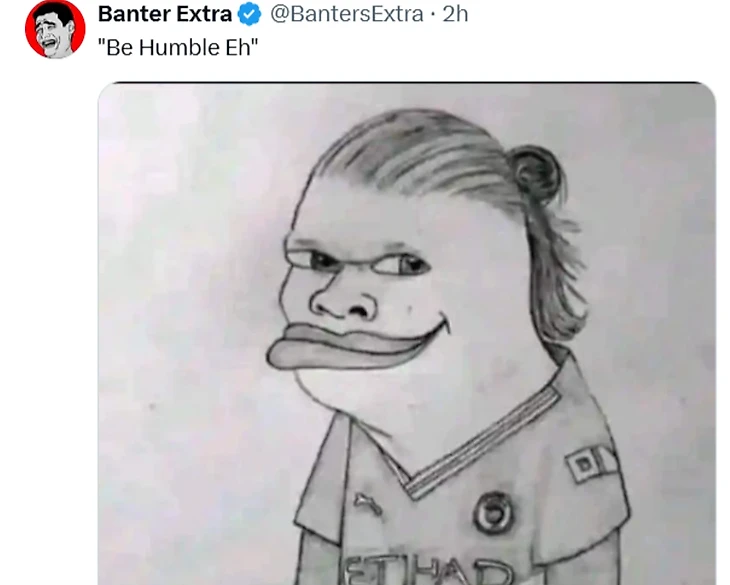Click the blue verified checkmark badge
Image resolution: width=730 pixels, height=585 pixels.
pyautogui.click(x=250, y=14)
